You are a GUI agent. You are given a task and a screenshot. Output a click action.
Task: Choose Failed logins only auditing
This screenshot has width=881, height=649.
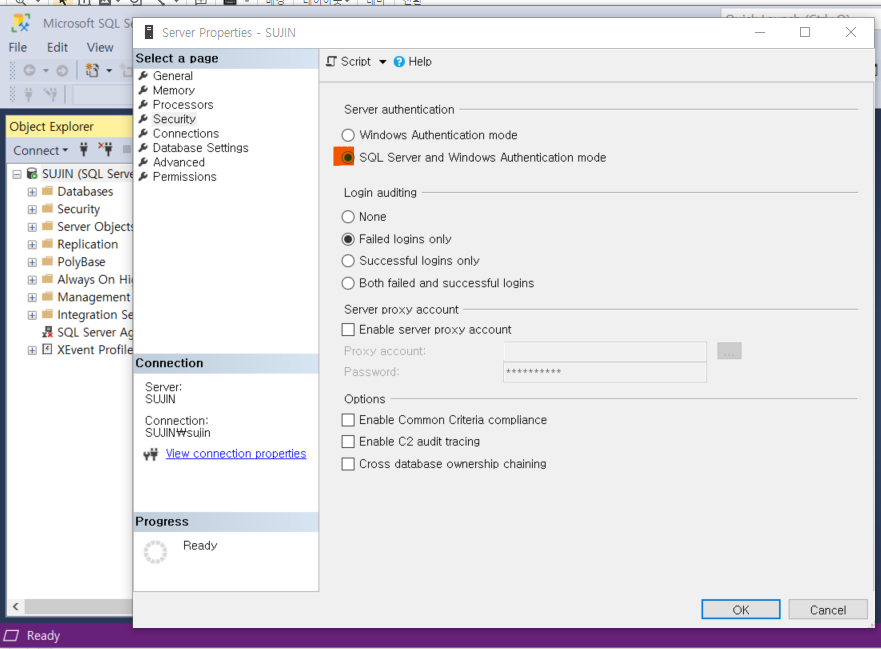click(x=348, y=239)
